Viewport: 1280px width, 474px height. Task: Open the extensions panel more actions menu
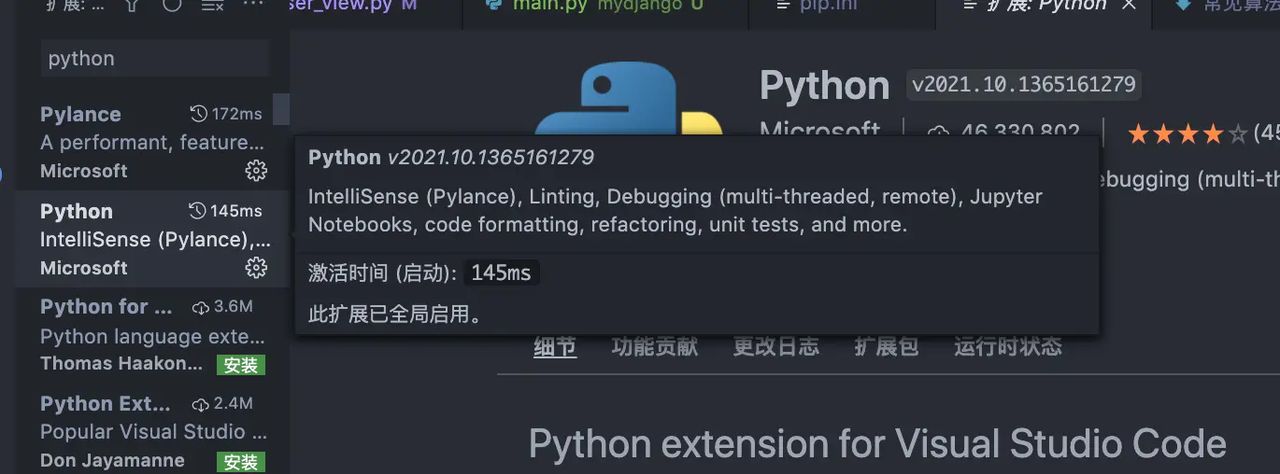click(253, 3)
